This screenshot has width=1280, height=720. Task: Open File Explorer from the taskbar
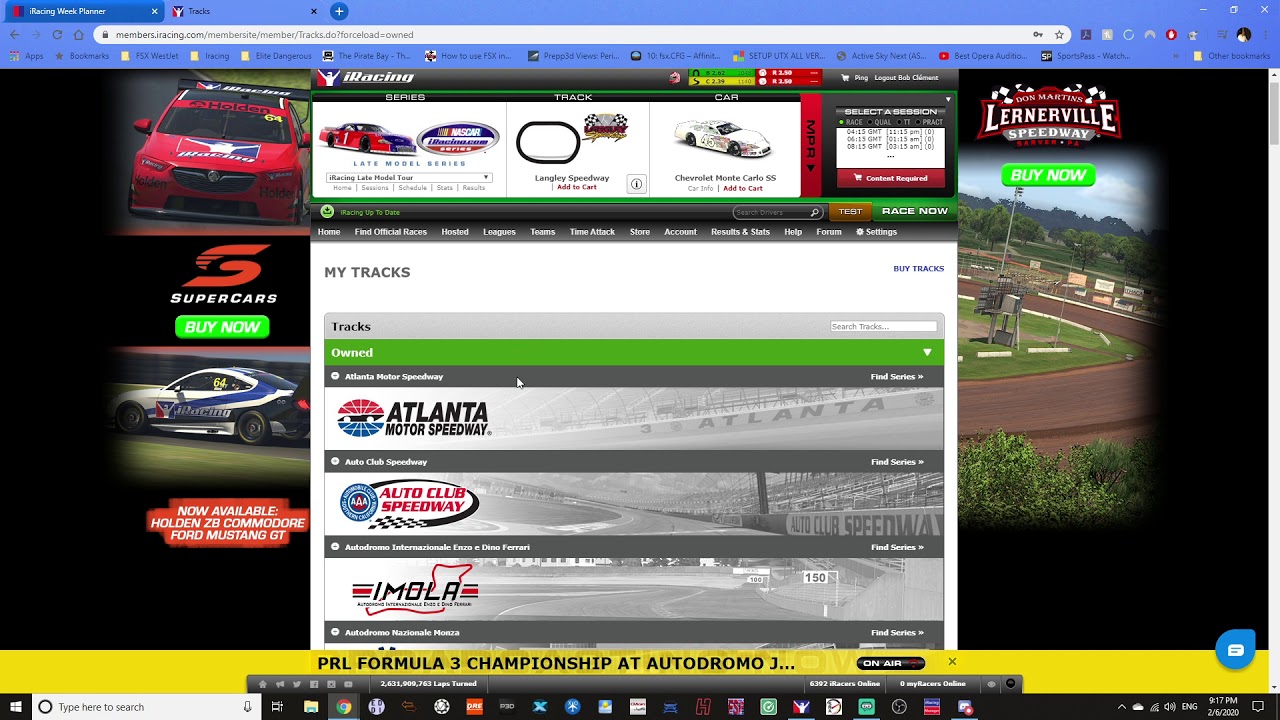(x=311, y=707)
